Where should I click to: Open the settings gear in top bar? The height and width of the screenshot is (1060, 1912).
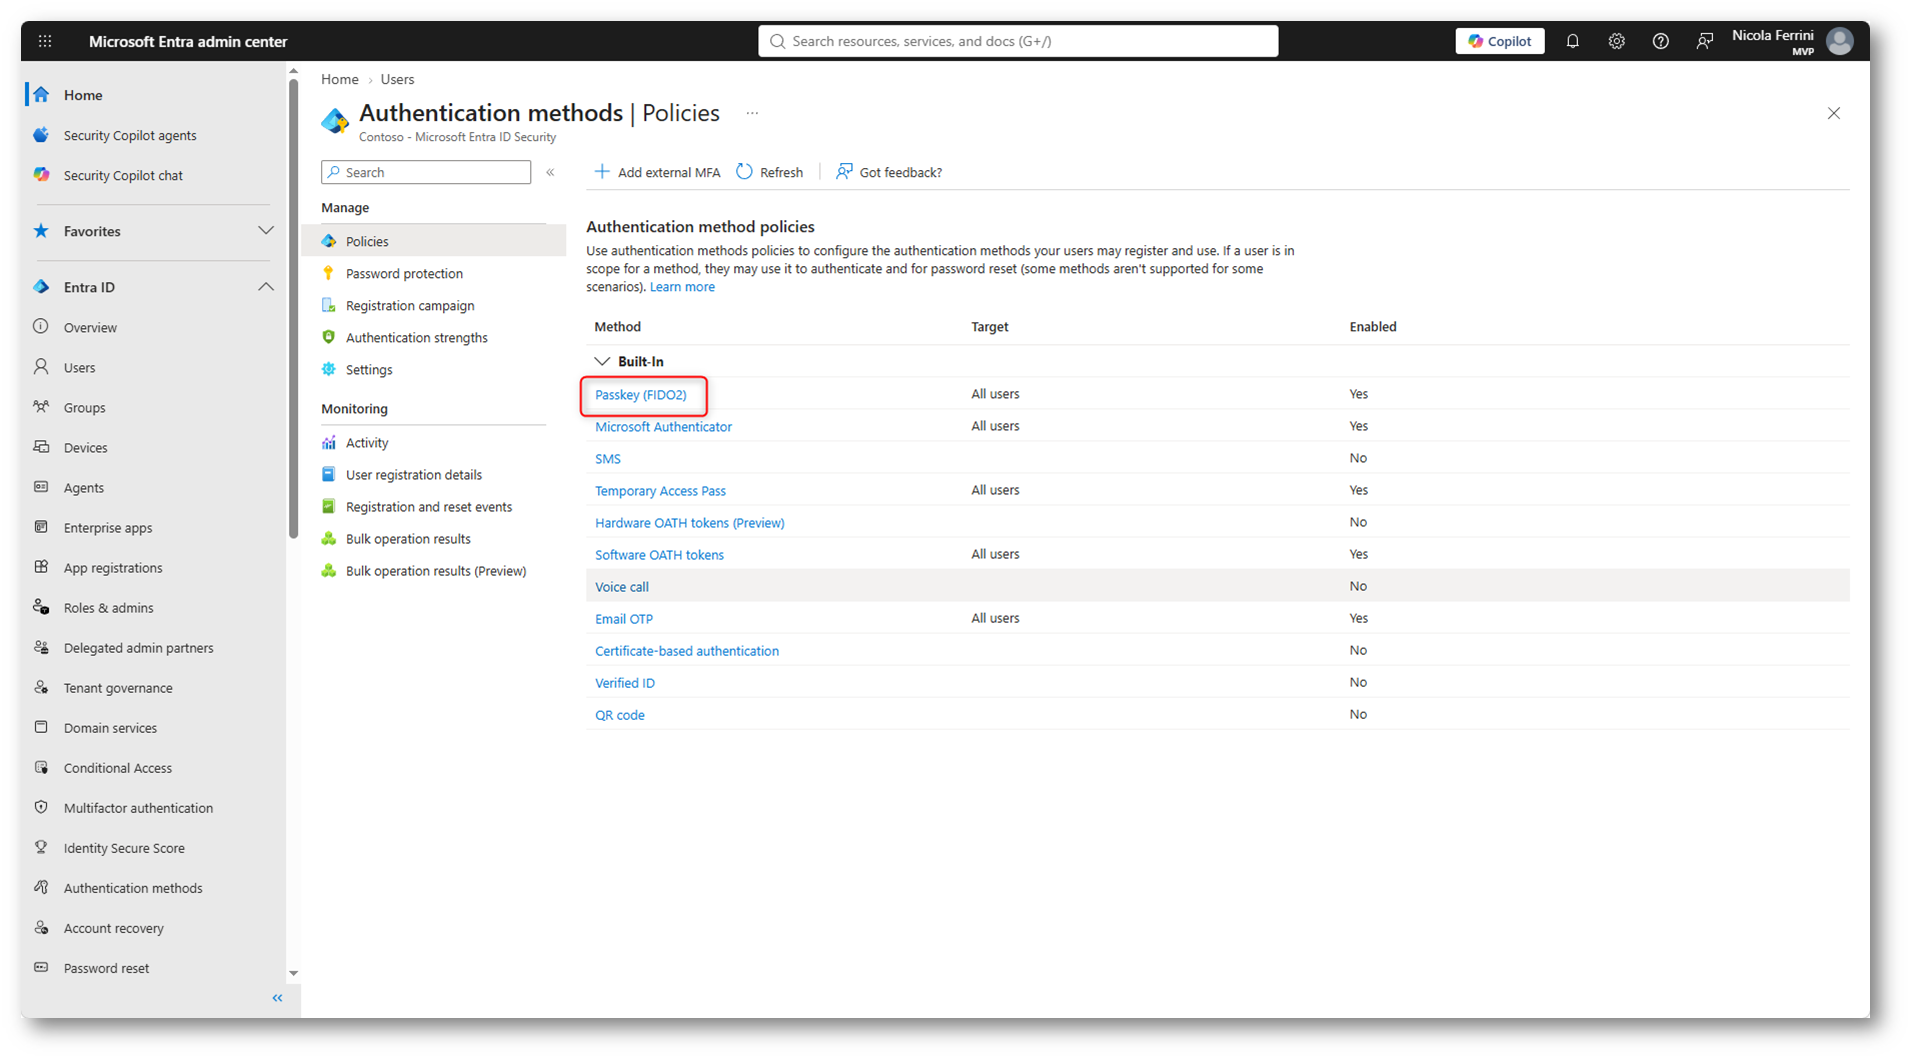(1616, 41)
